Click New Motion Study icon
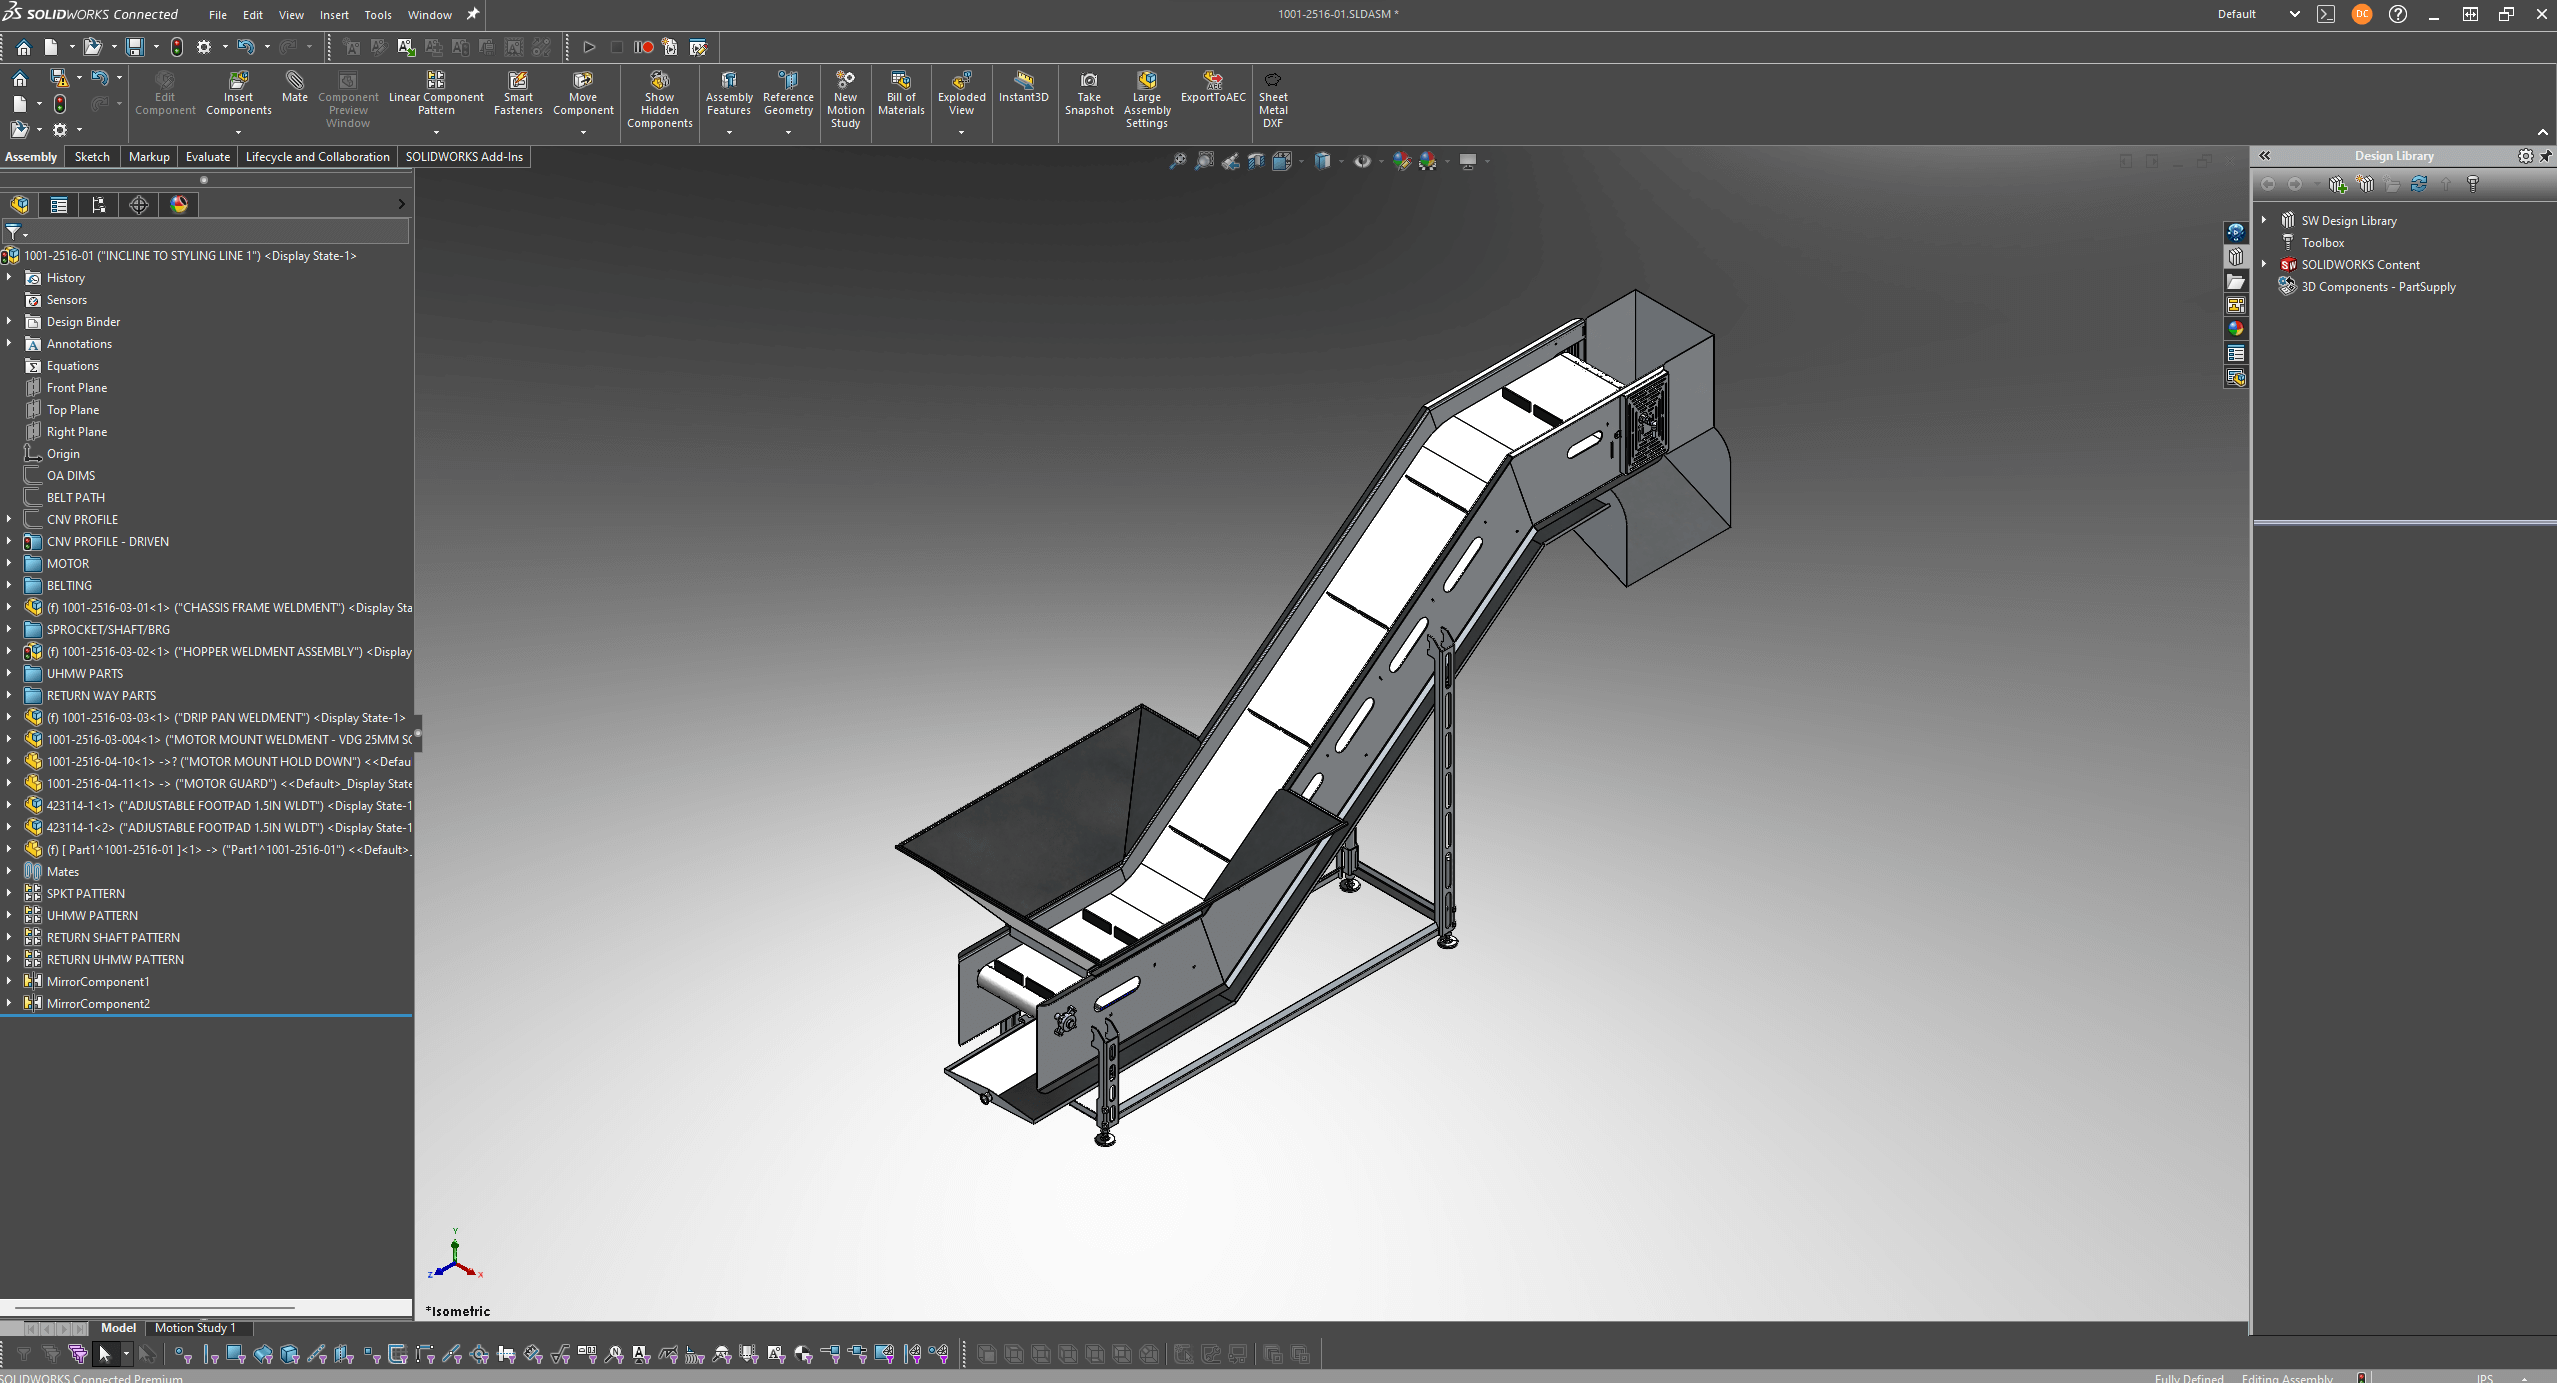Screen dimensions: 2557x1383 [x=845, y=81]
